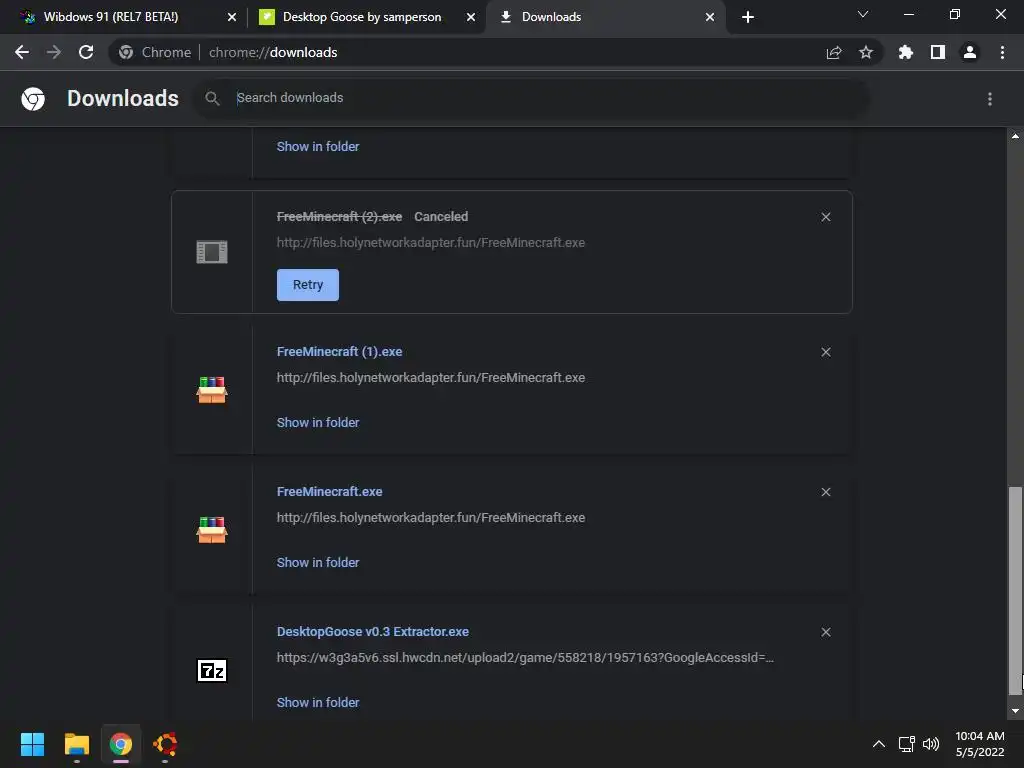The height and width of the screenshot is (768, 1024).
Task: Open File Explorer from the taskbar
Action: [76, 744]
